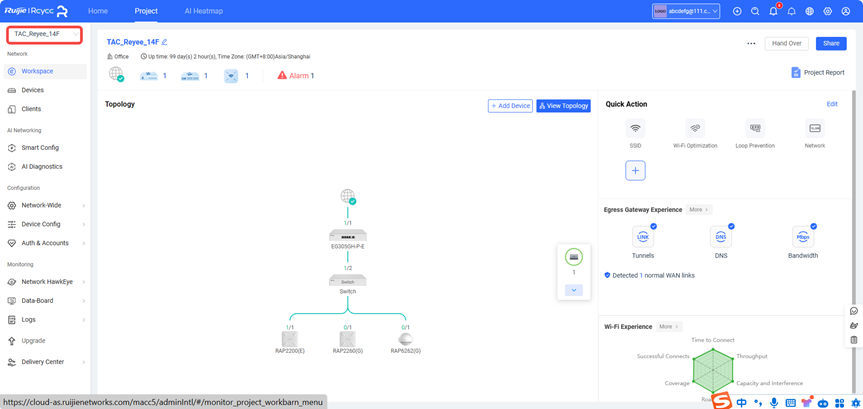This screenshot has width=863, height=409.
Task: Switch to the Project tab
Action: [x=146, y=11]
